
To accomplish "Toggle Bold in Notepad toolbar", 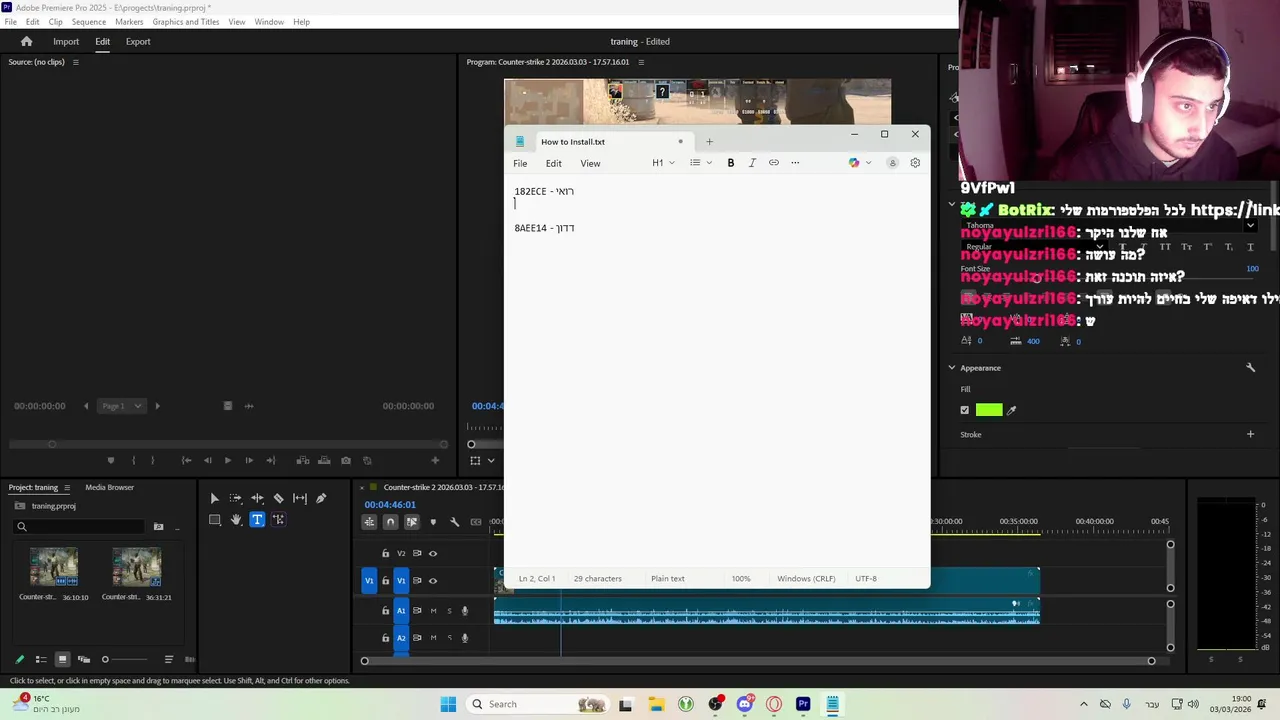I will pyautogui.click(x=731, y=163).
